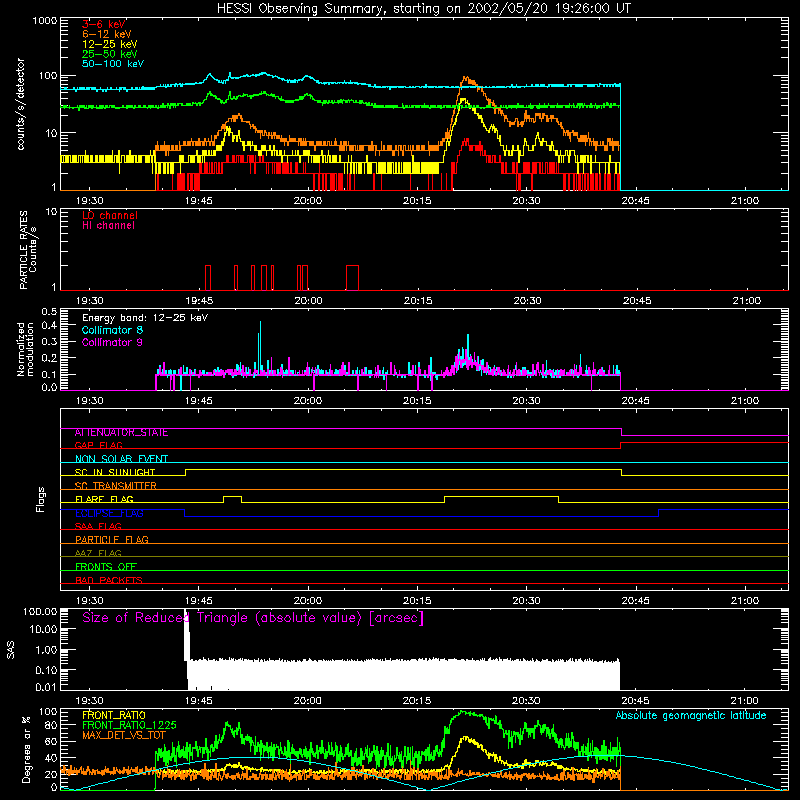Click 'Size of Reduced Triangle' plot title
This screenshot has height=800, width=800.
pyautogui.click(x=253, y=618)
